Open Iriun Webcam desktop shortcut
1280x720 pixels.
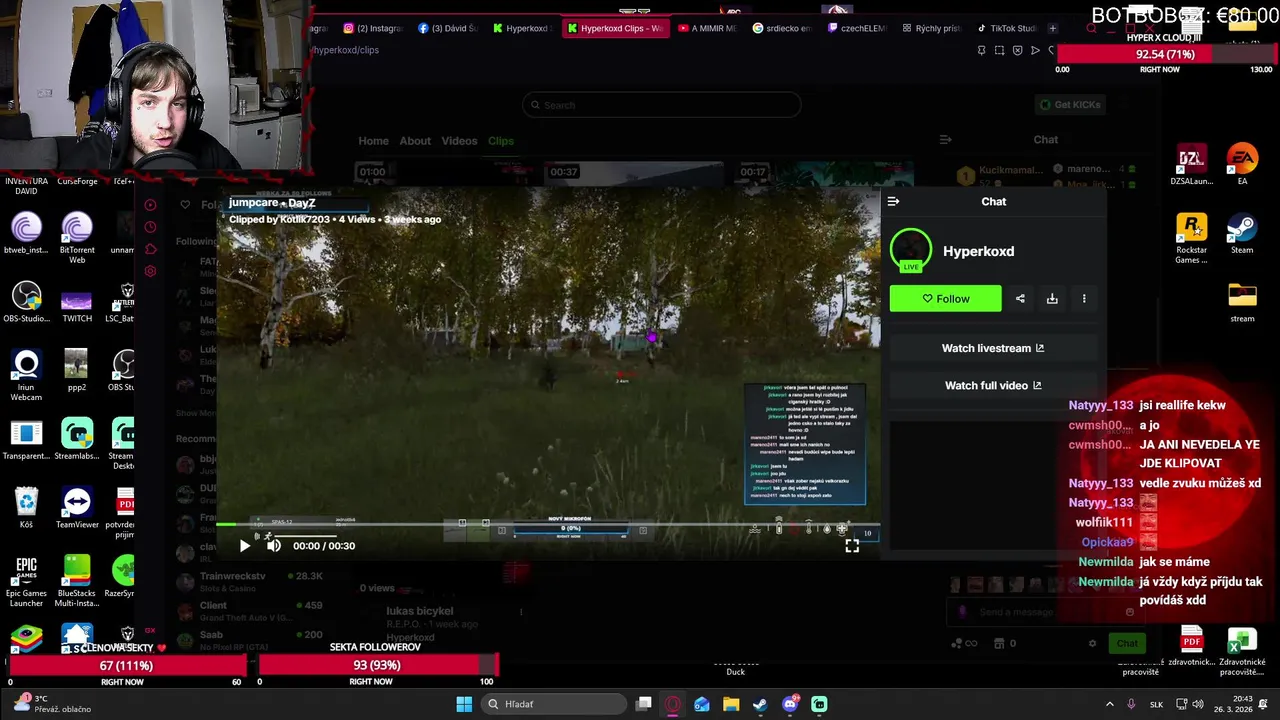(x=26, y=375)
